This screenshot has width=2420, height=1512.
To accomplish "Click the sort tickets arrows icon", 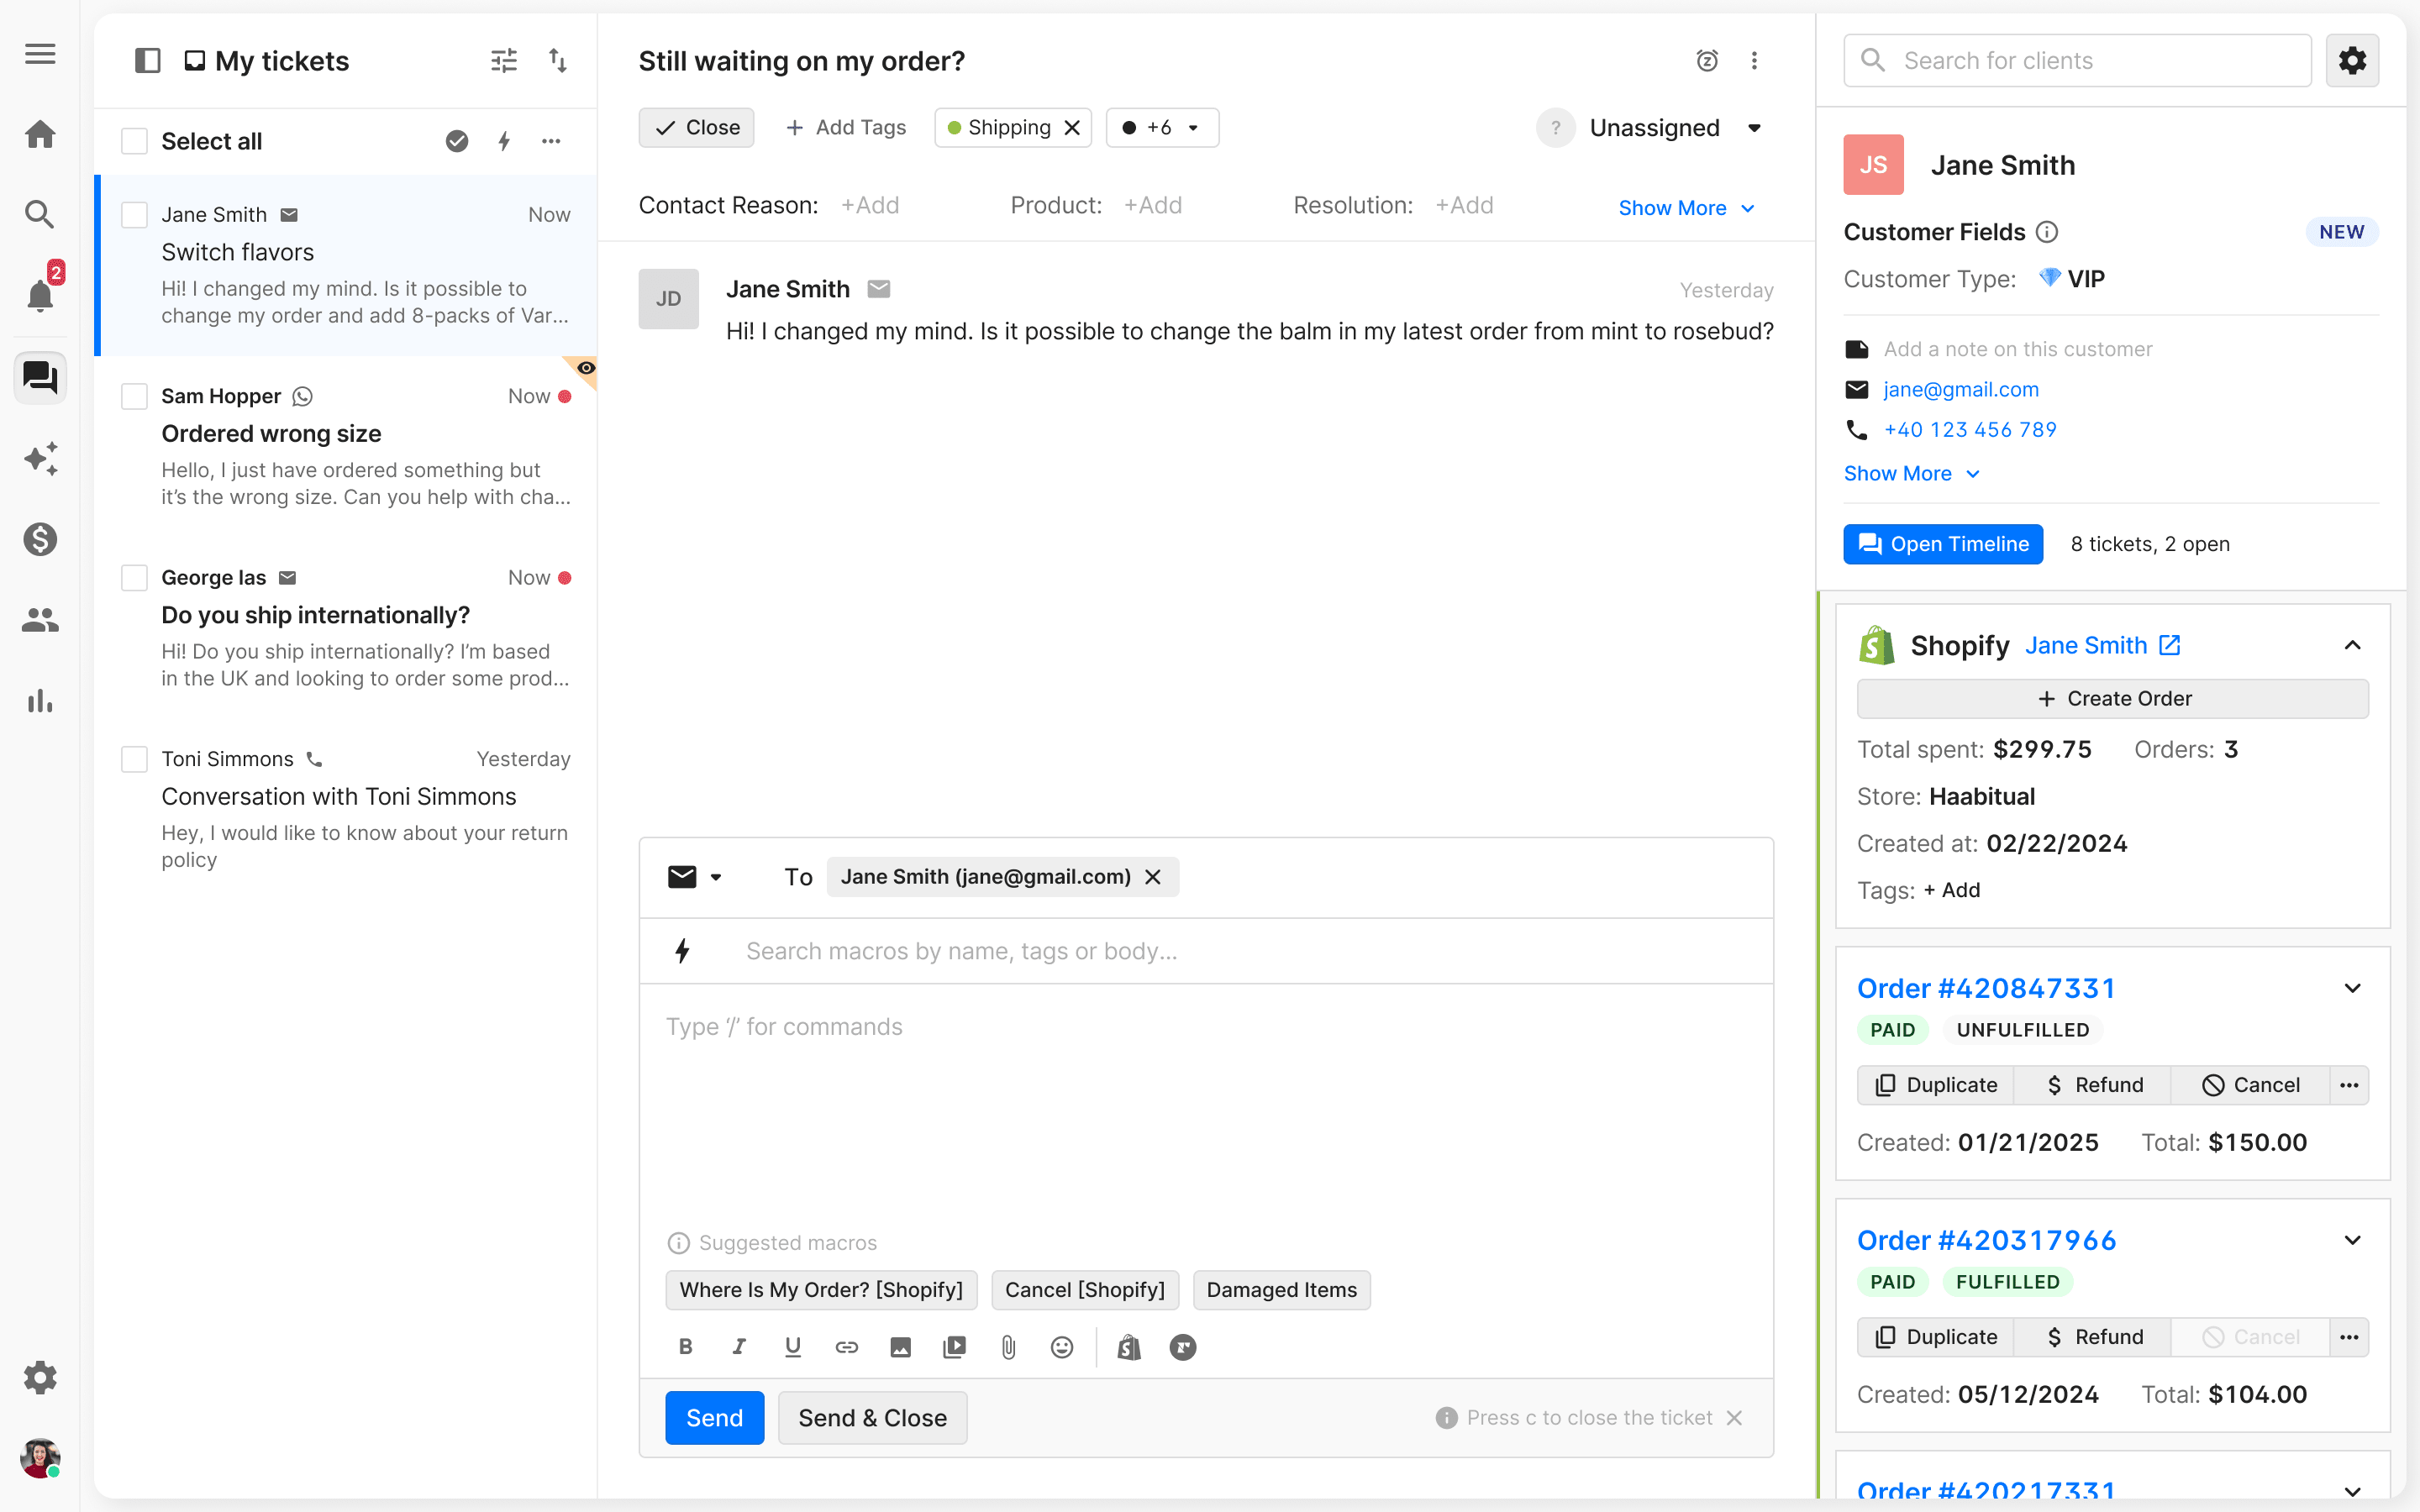I will (x=558, y=61).
